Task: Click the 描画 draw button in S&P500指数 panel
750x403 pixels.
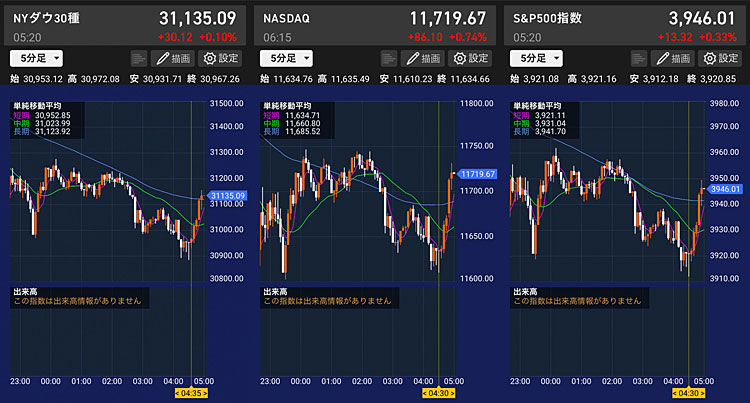Action: pos(673,58)
